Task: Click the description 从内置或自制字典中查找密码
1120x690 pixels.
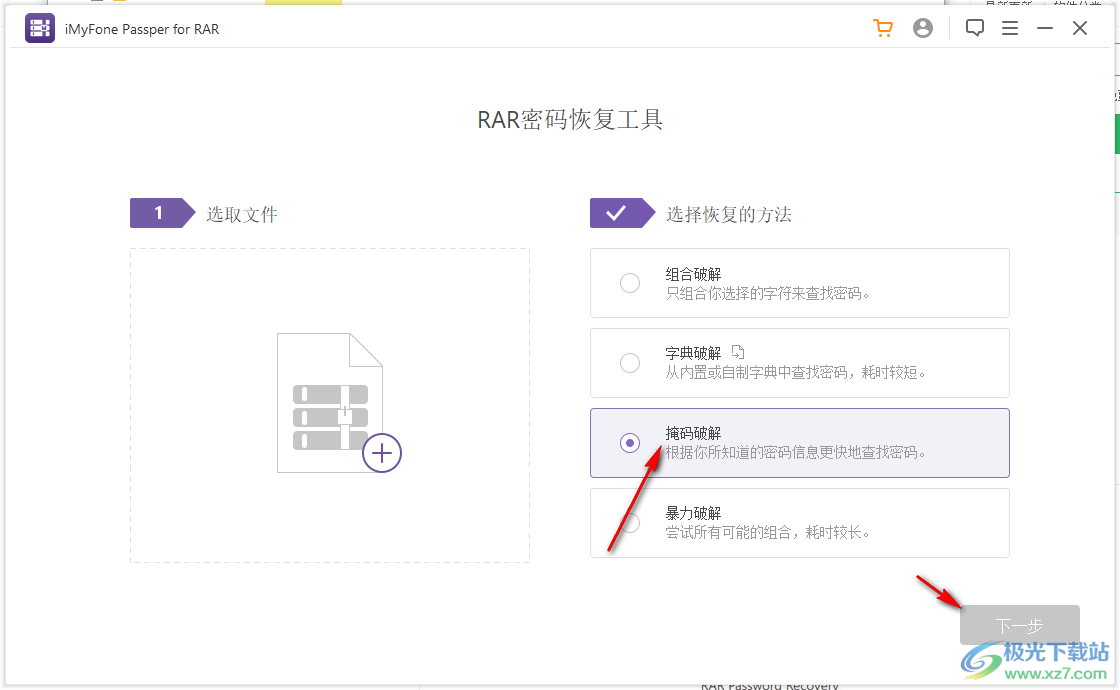Action: (795, 373)
